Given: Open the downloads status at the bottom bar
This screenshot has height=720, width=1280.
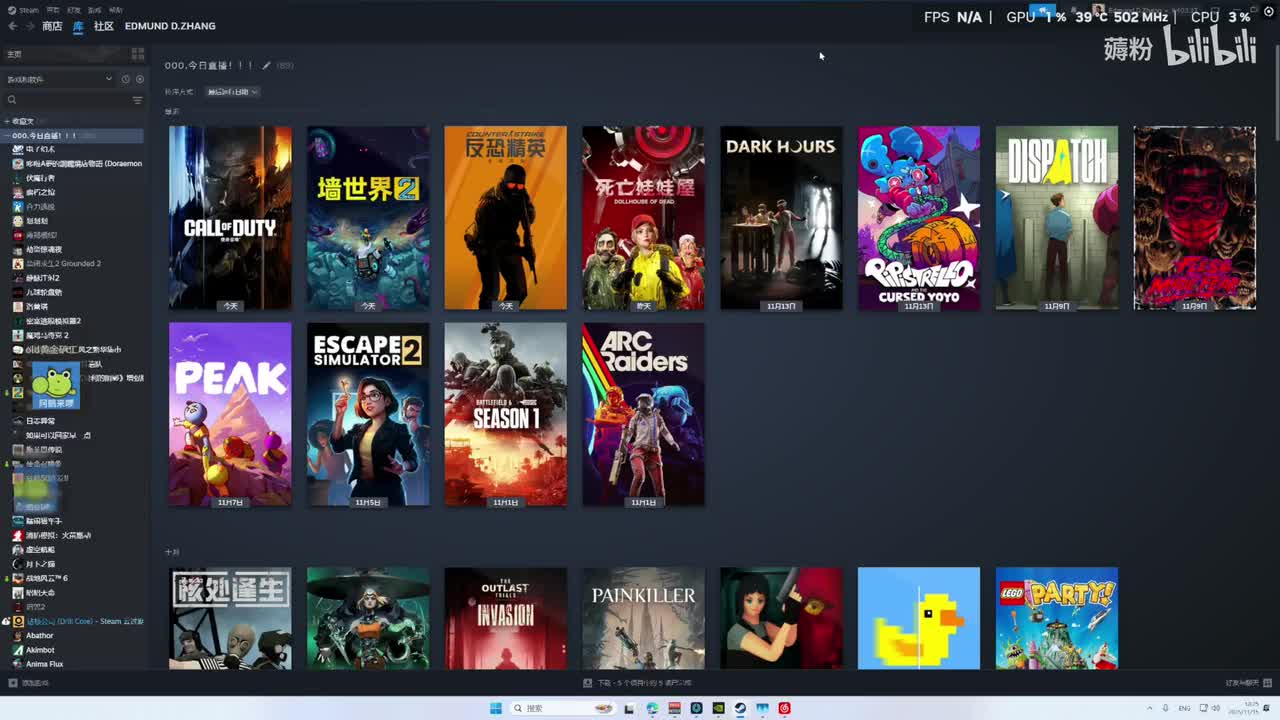Looking at the screenshot, I should tap(640, 683).
